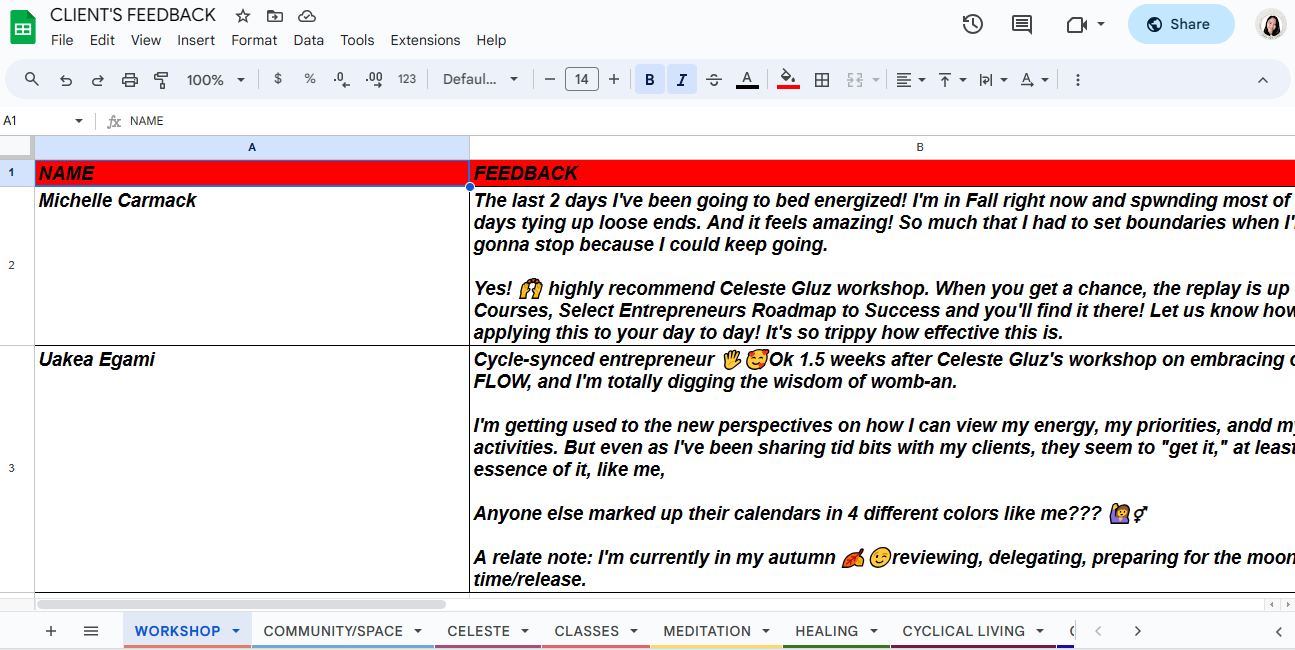Toggle strikethrough formatting
This screenshot has width=1295, height=650.
[x=714, y=79]
